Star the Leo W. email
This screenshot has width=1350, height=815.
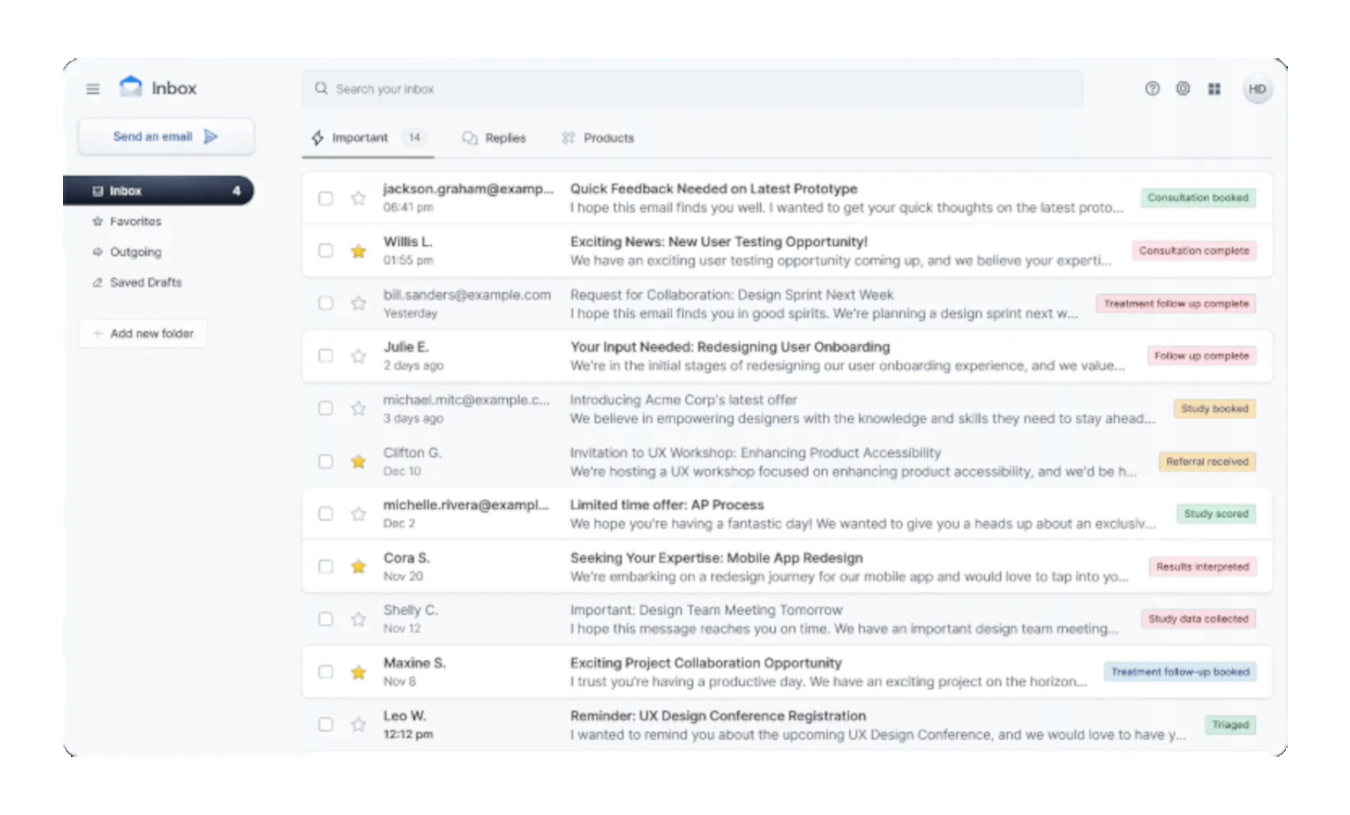coord(358,724)
